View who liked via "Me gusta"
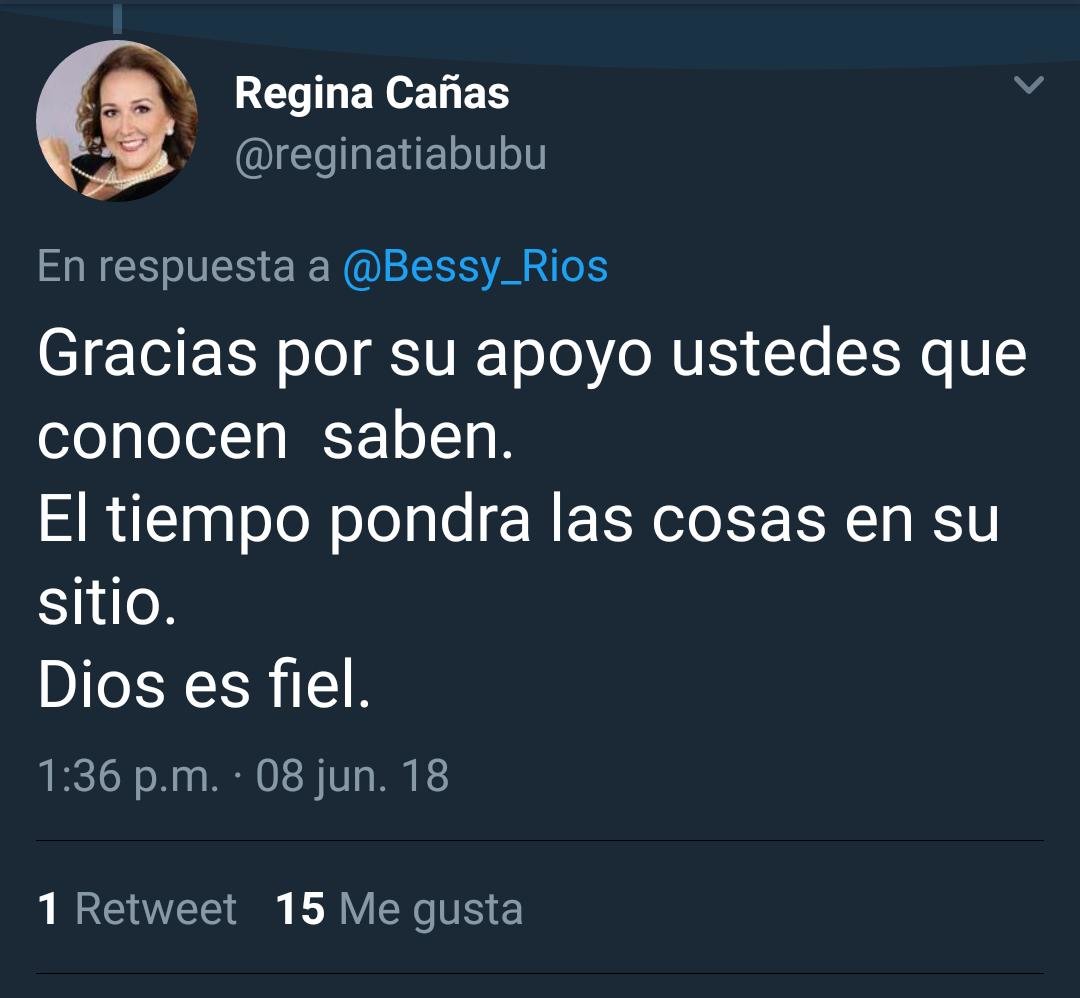Image resolution: width=1080 pixels, height=998 pixels. [431, 909]
